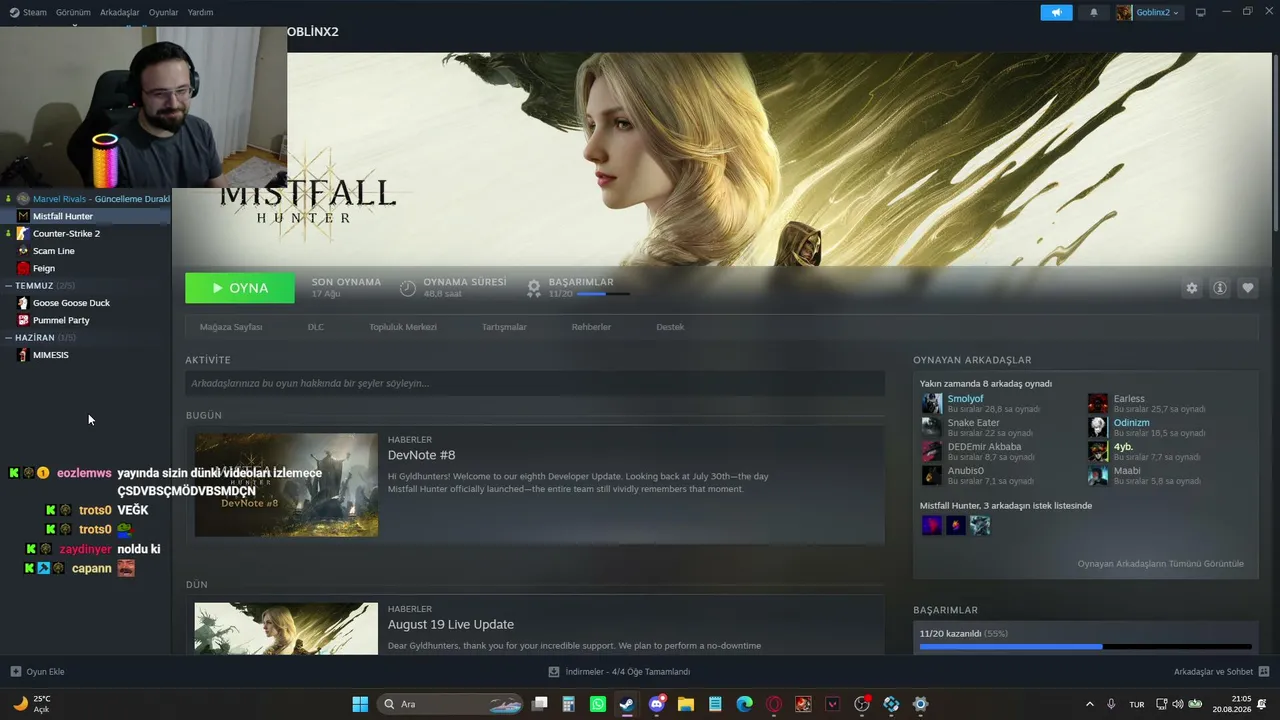1280x720 pixels.
Task: Click Oynayan Arkadaşların Tümünü Görüntüle link
Action: [1160, 564]
